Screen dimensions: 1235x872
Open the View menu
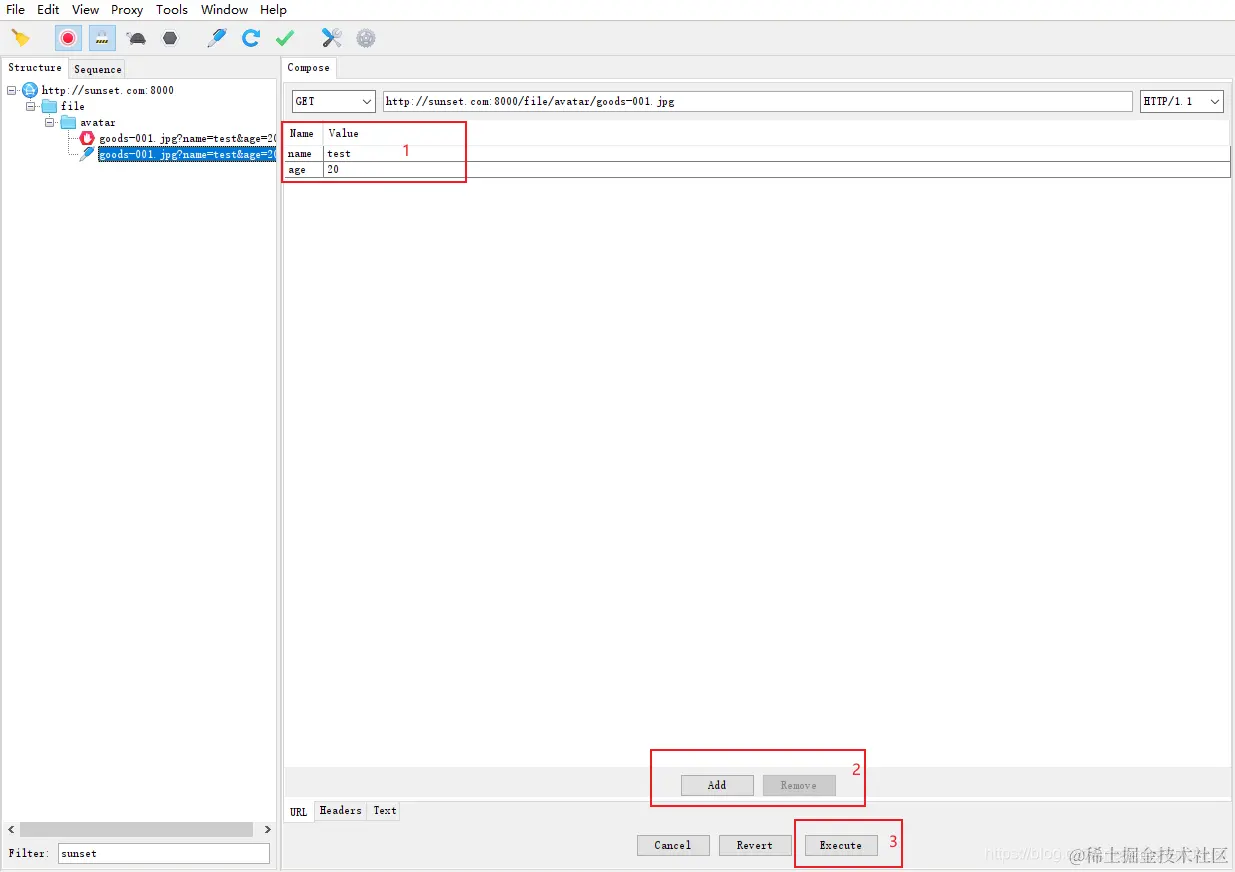(x=86, y=9)
